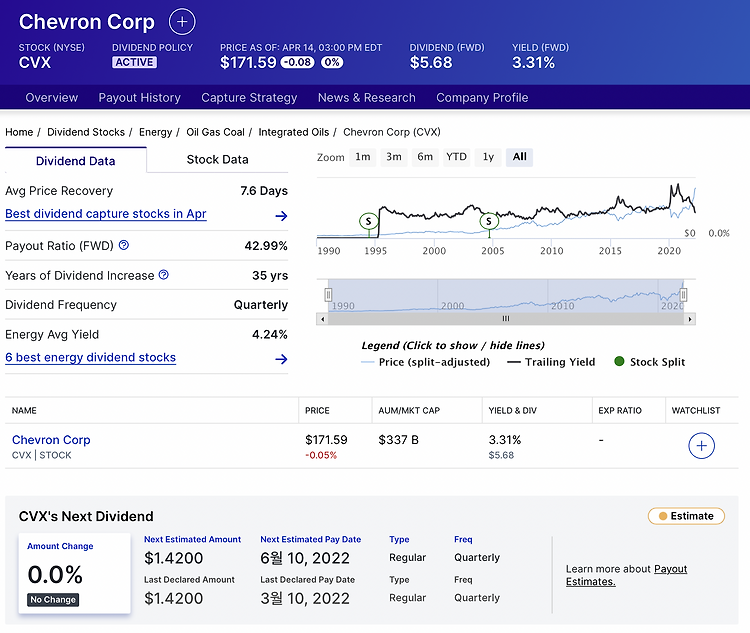Click $5.68 Dividend (FWD) value in header
The height and width of the screenshot is (633, 750).
click(x=431, y=62)
